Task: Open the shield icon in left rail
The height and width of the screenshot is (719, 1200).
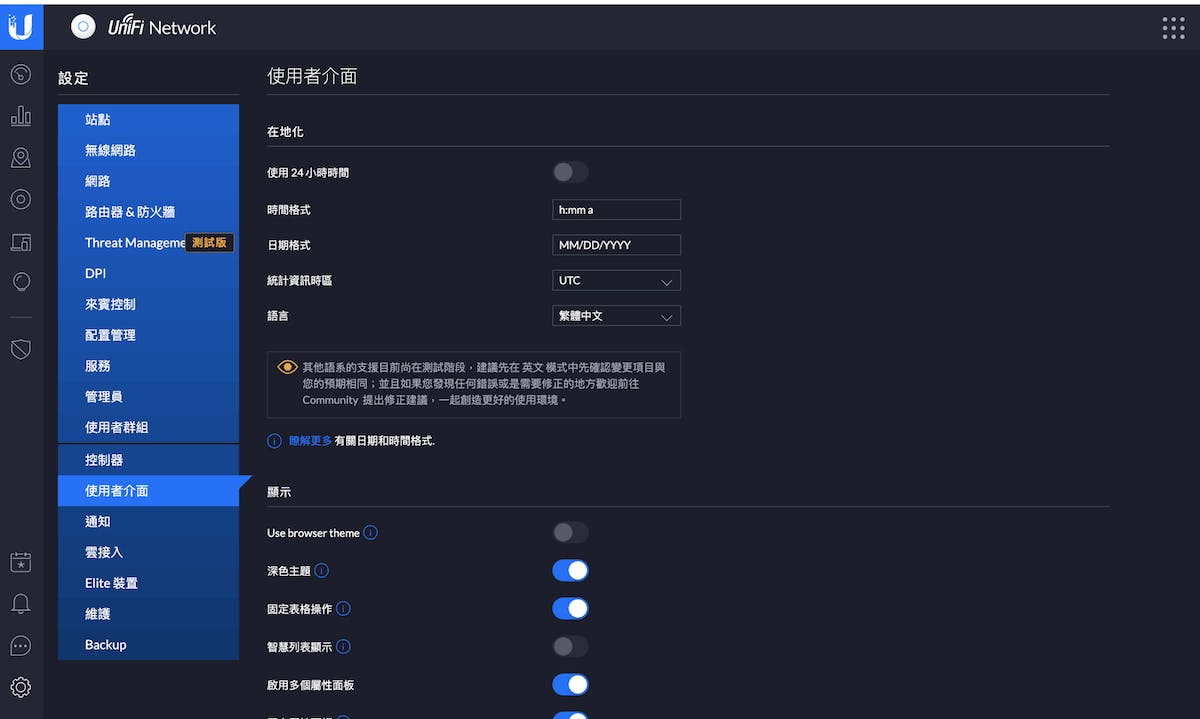Action: point(20,349)
